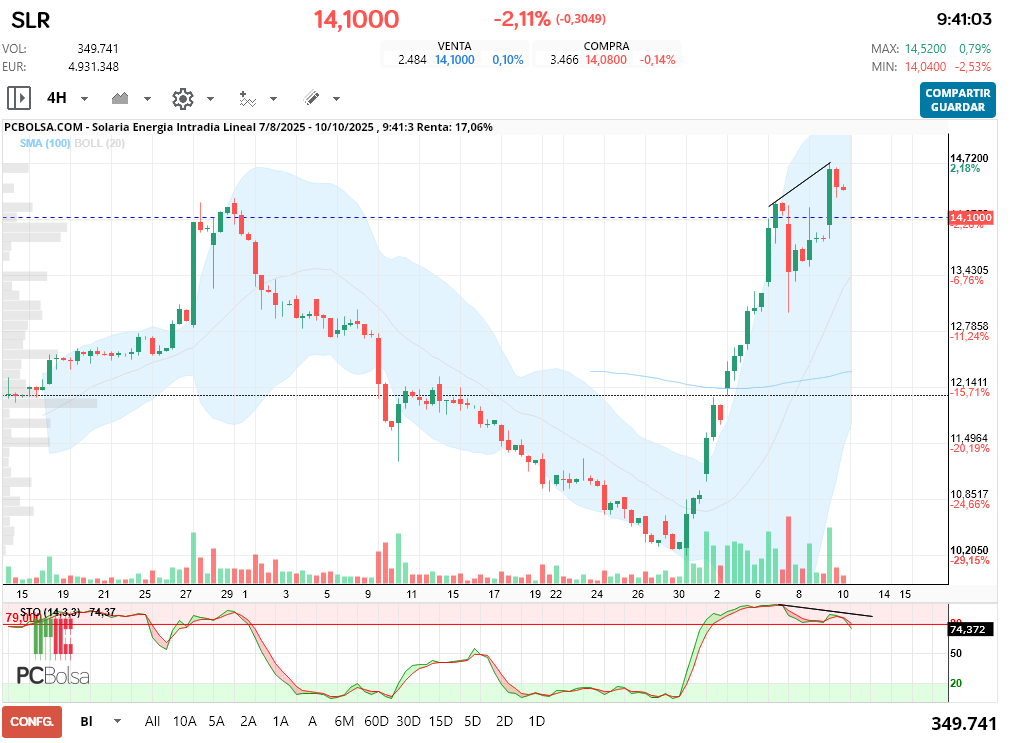This screenshot has width=1011, height=743.
Task: Open the BI dropdown selector
Action: (x=101, y=721)
